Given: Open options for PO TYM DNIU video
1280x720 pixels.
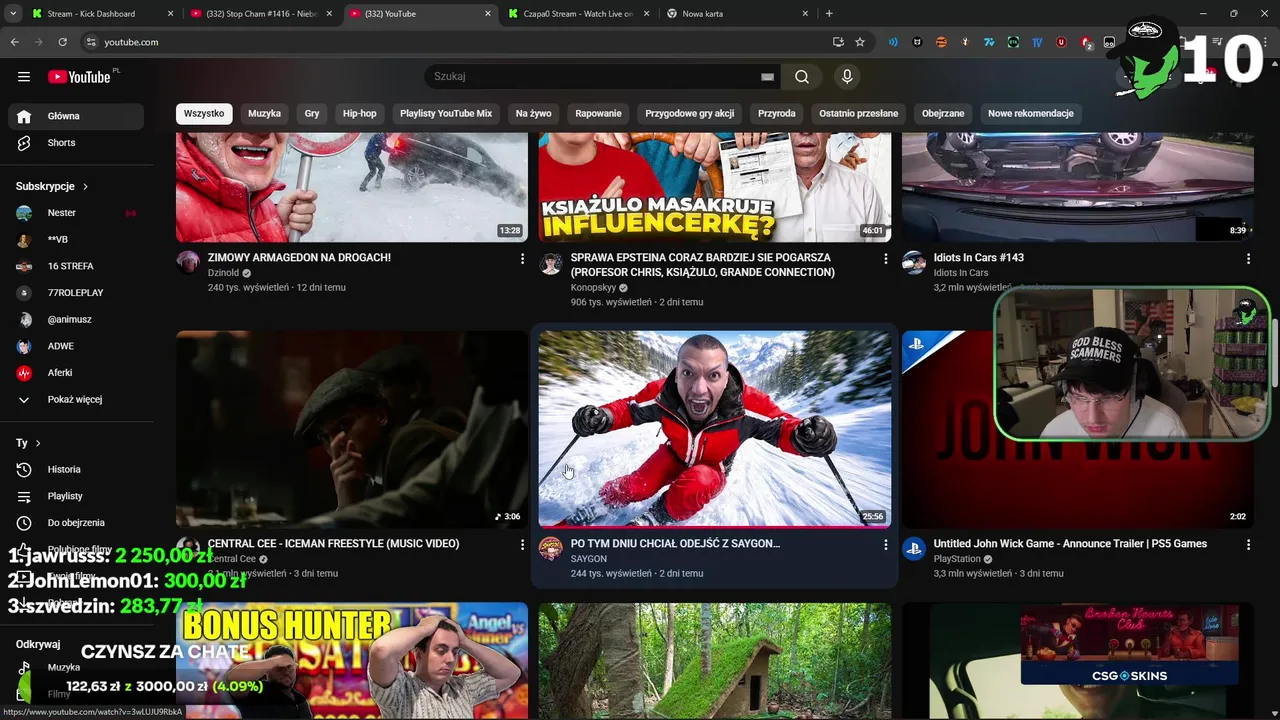Looking at the screenshot, I should pos(885,545).
